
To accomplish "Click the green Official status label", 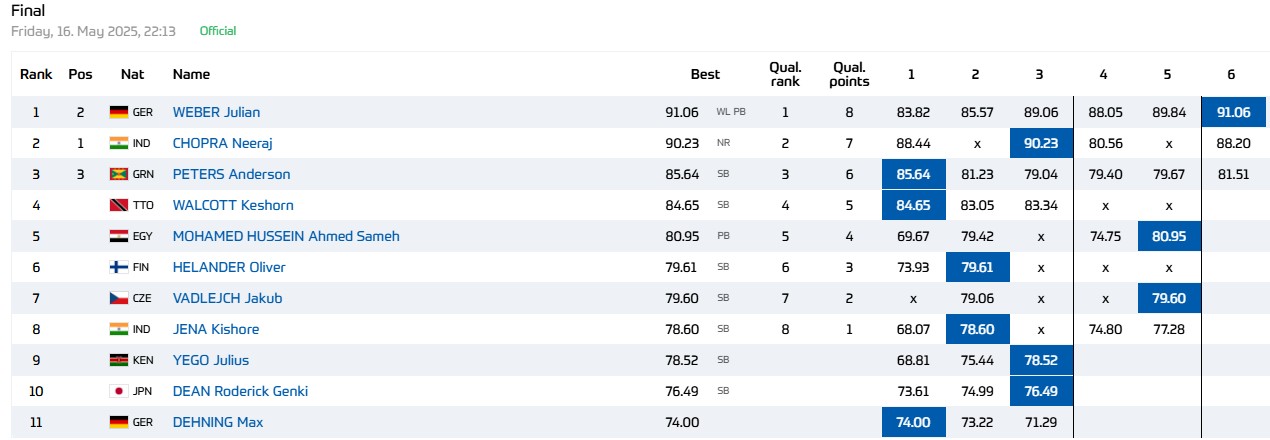I will click(x=218, y=31).
